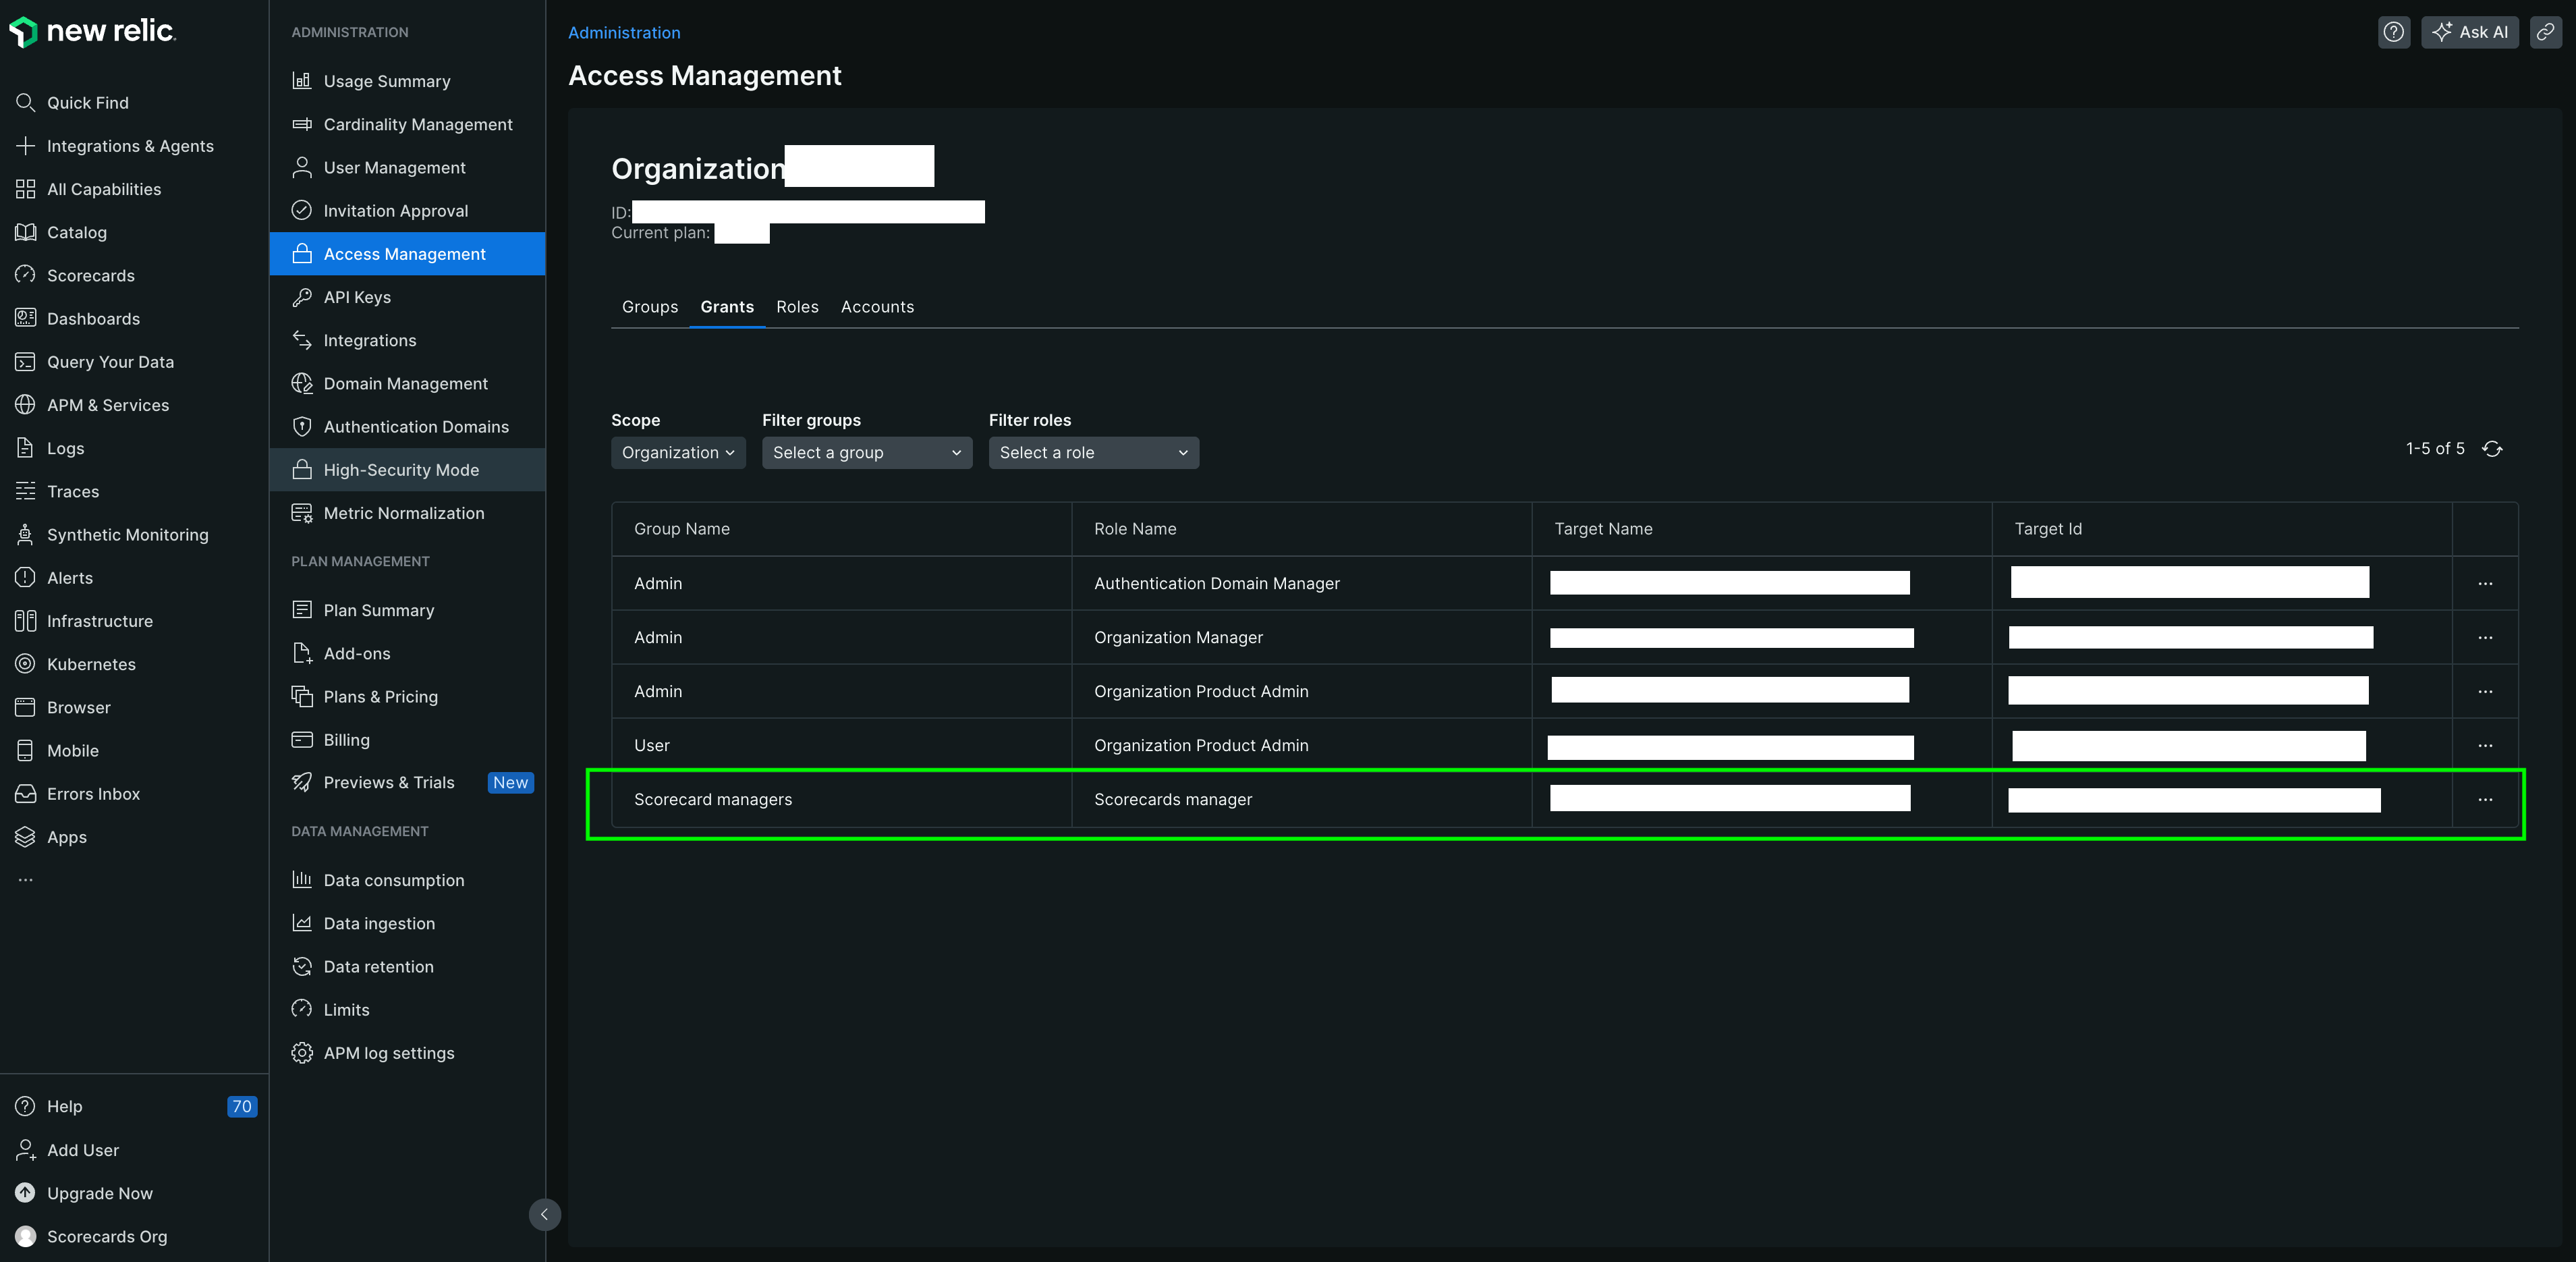Screen dimensions: 2576x1262
Task: Refresh the grants list
Action: click(x=2492, y=449)
